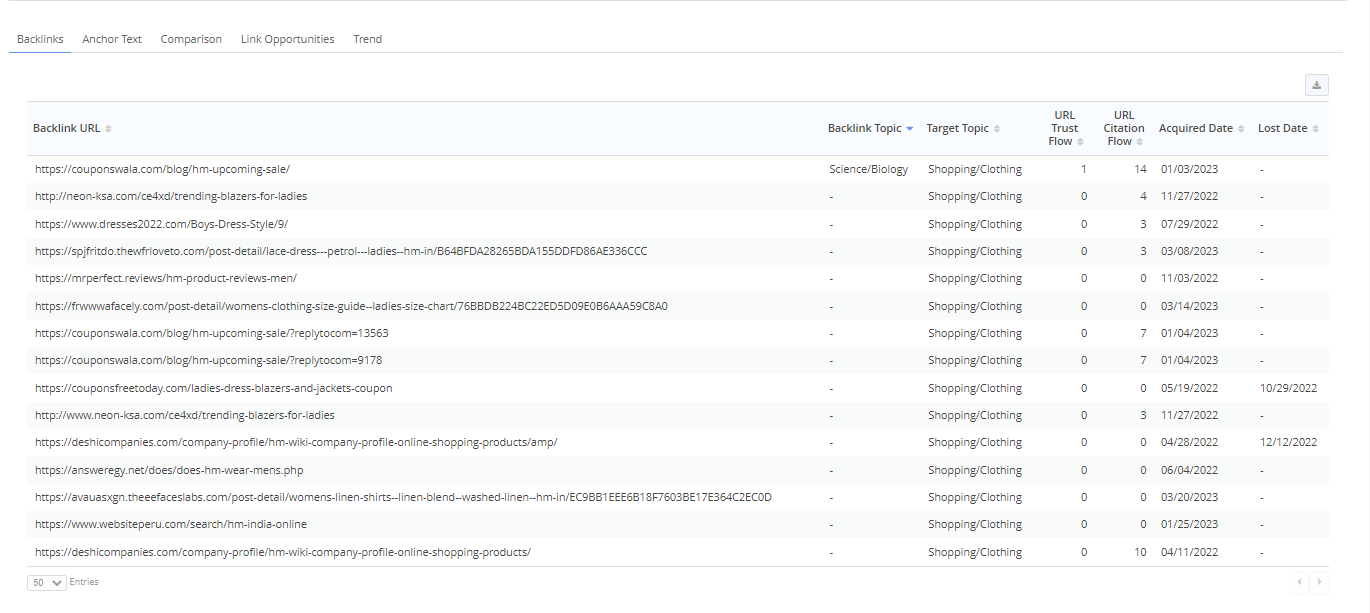Select the Link Opportunities tab
This screenshot has height=613, width=1370.
coord(287,39)
